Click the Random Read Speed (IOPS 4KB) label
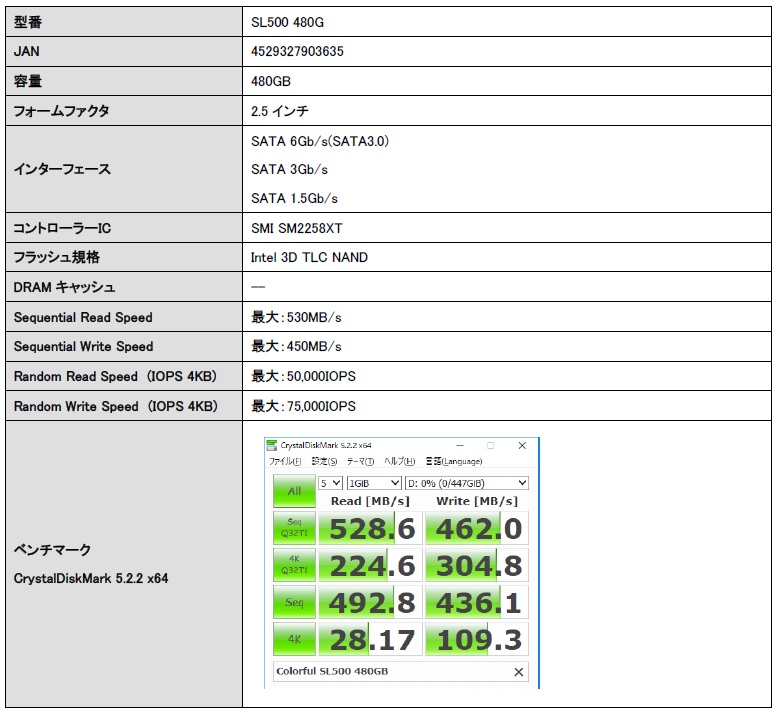The width and height of the screenshot is (777, 714). [x=115, y=377]
